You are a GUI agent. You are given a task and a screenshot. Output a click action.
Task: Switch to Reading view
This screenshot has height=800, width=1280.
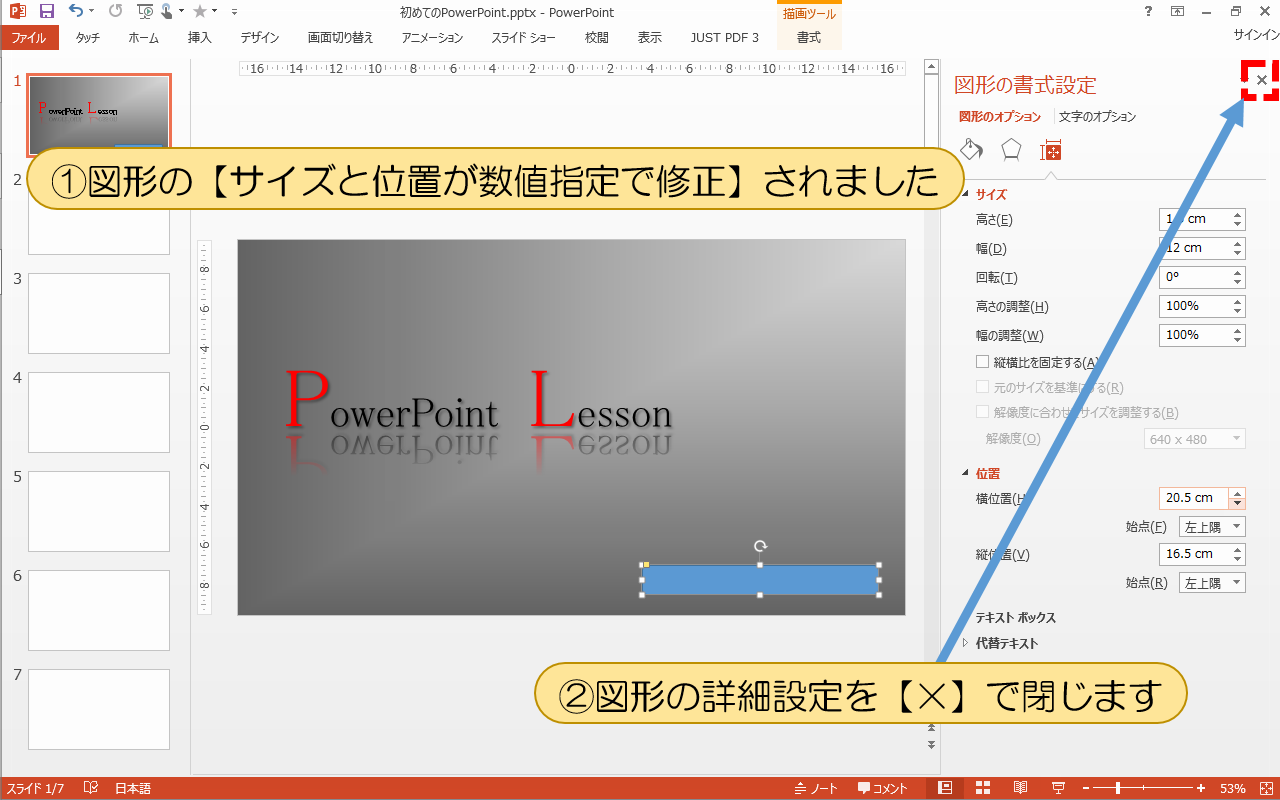(x=1020, y=788)
